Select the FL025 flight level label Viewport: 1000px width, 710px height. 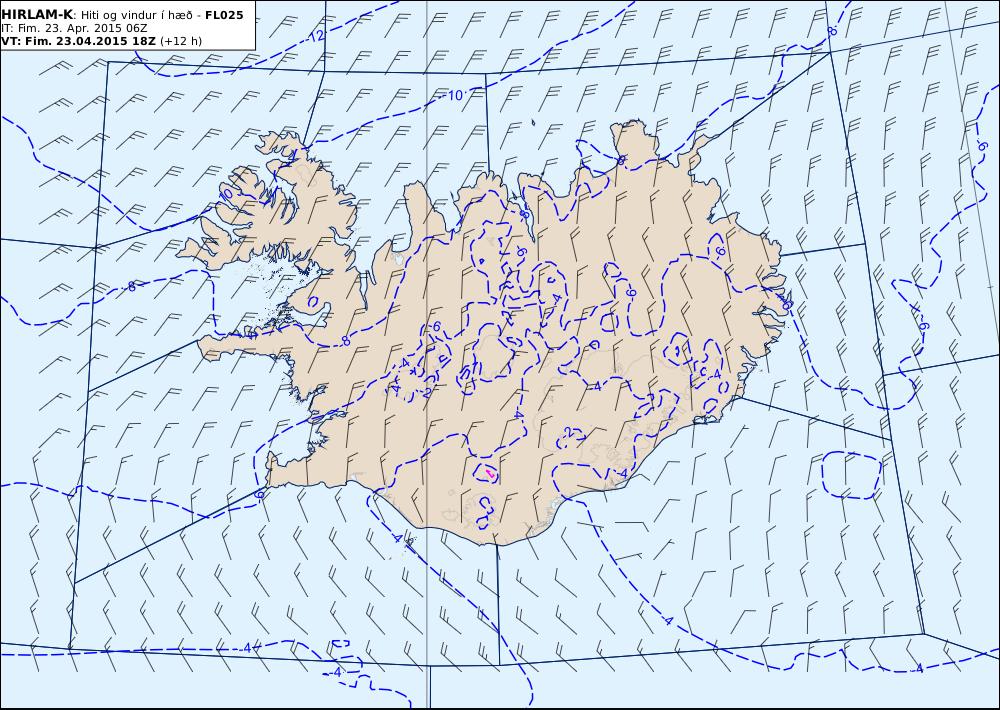pos(224,15)
